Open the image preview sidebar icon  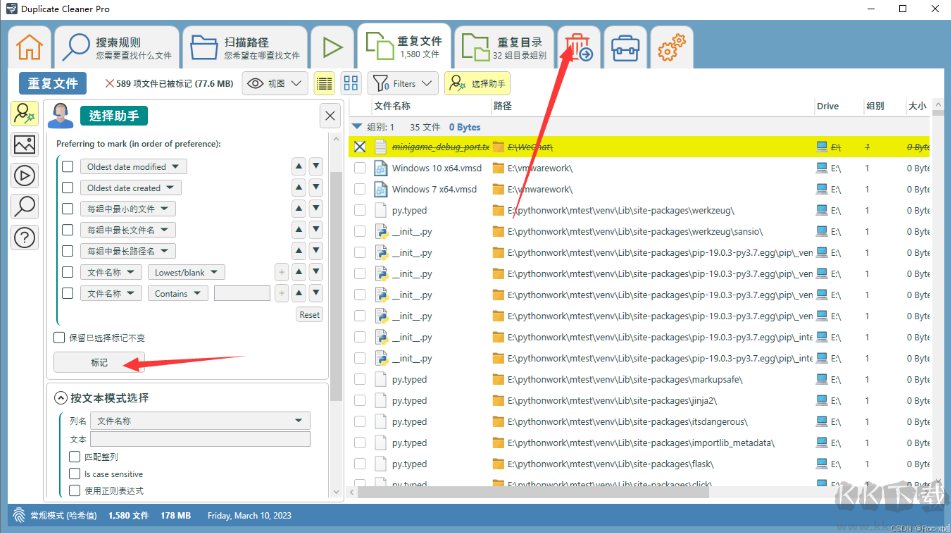click(x=24, y=144)
